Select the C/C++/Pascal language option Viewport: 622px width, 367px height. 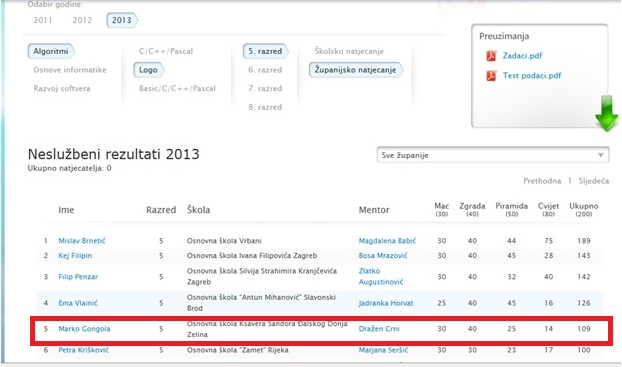click(x=166, y=51)
